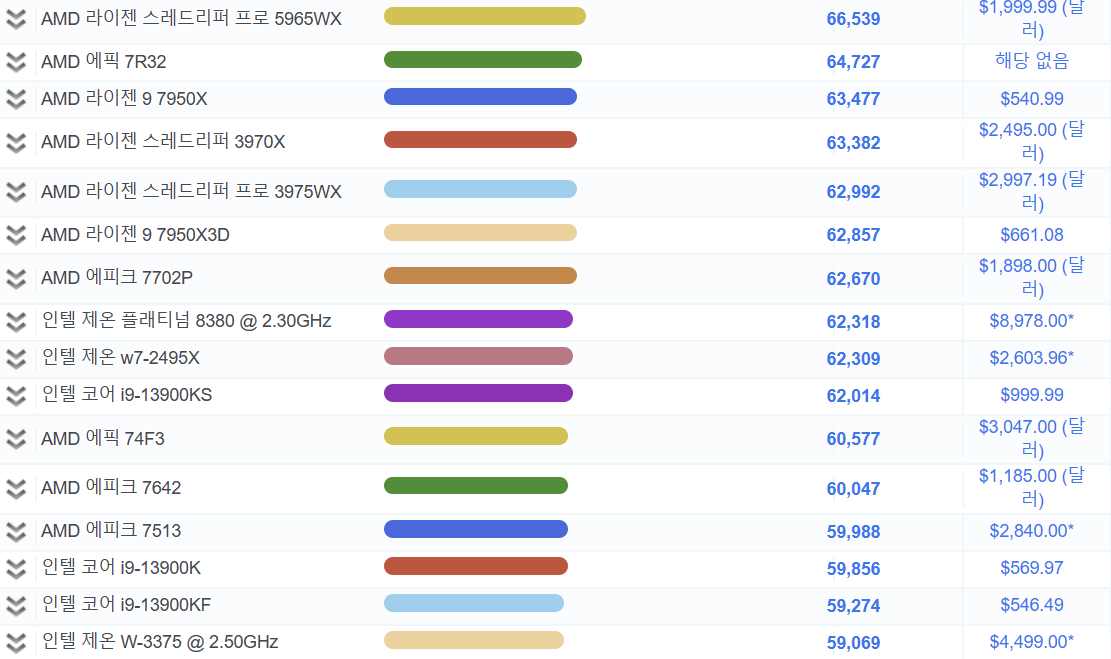Screen dimensions: 1111x659
Task: Expand the 인텔 제온 w7-2495X row
Action: coord(16,359)
